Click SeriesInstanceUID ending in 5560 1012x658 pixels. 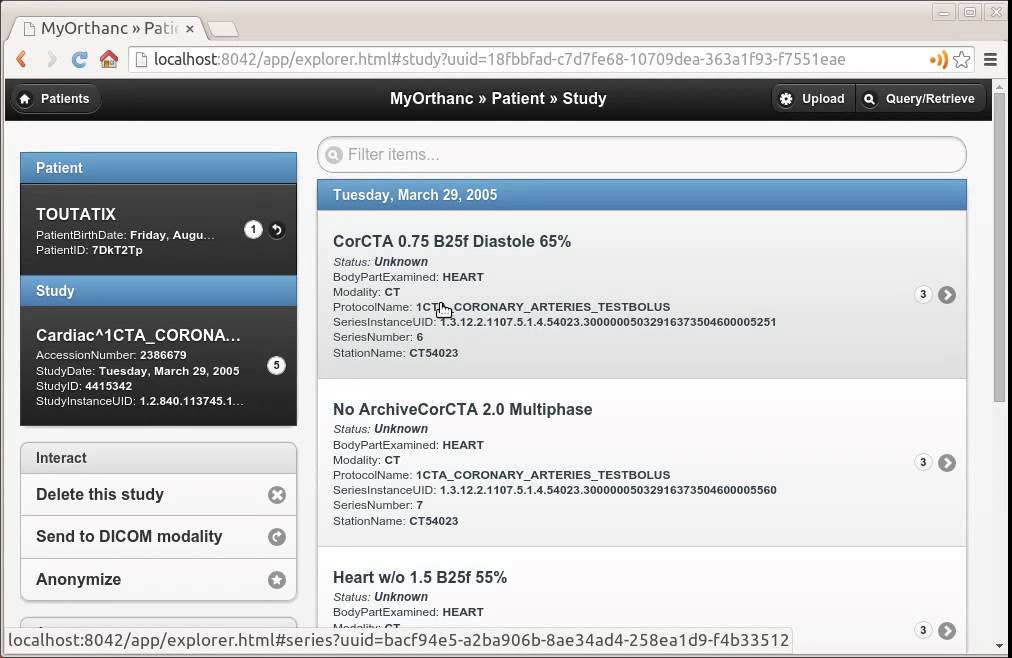554,490
